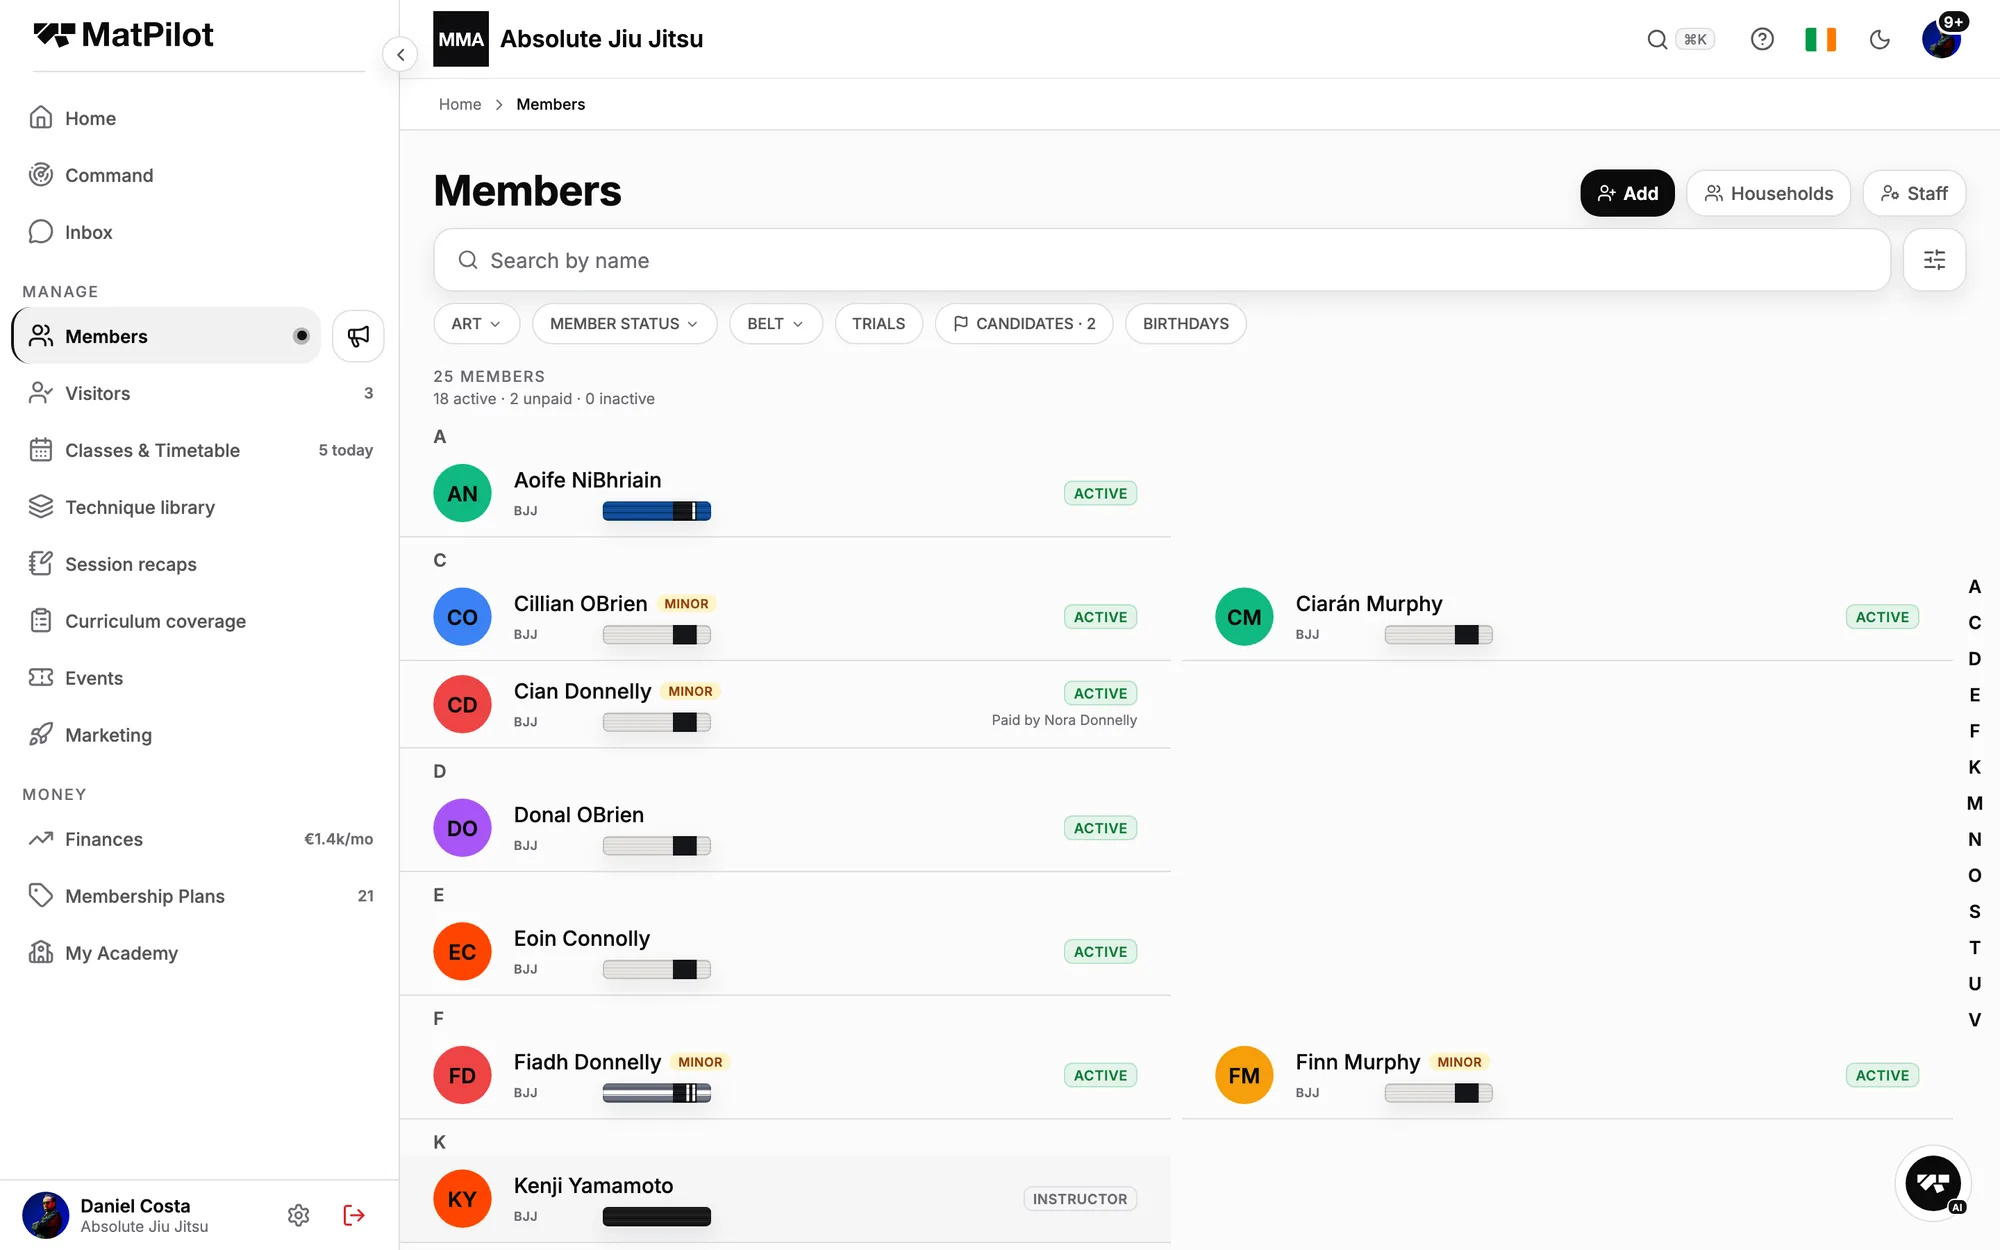2000x1250 pixels.
Task: Open the help question mark icon
Action: (1762, 39)
